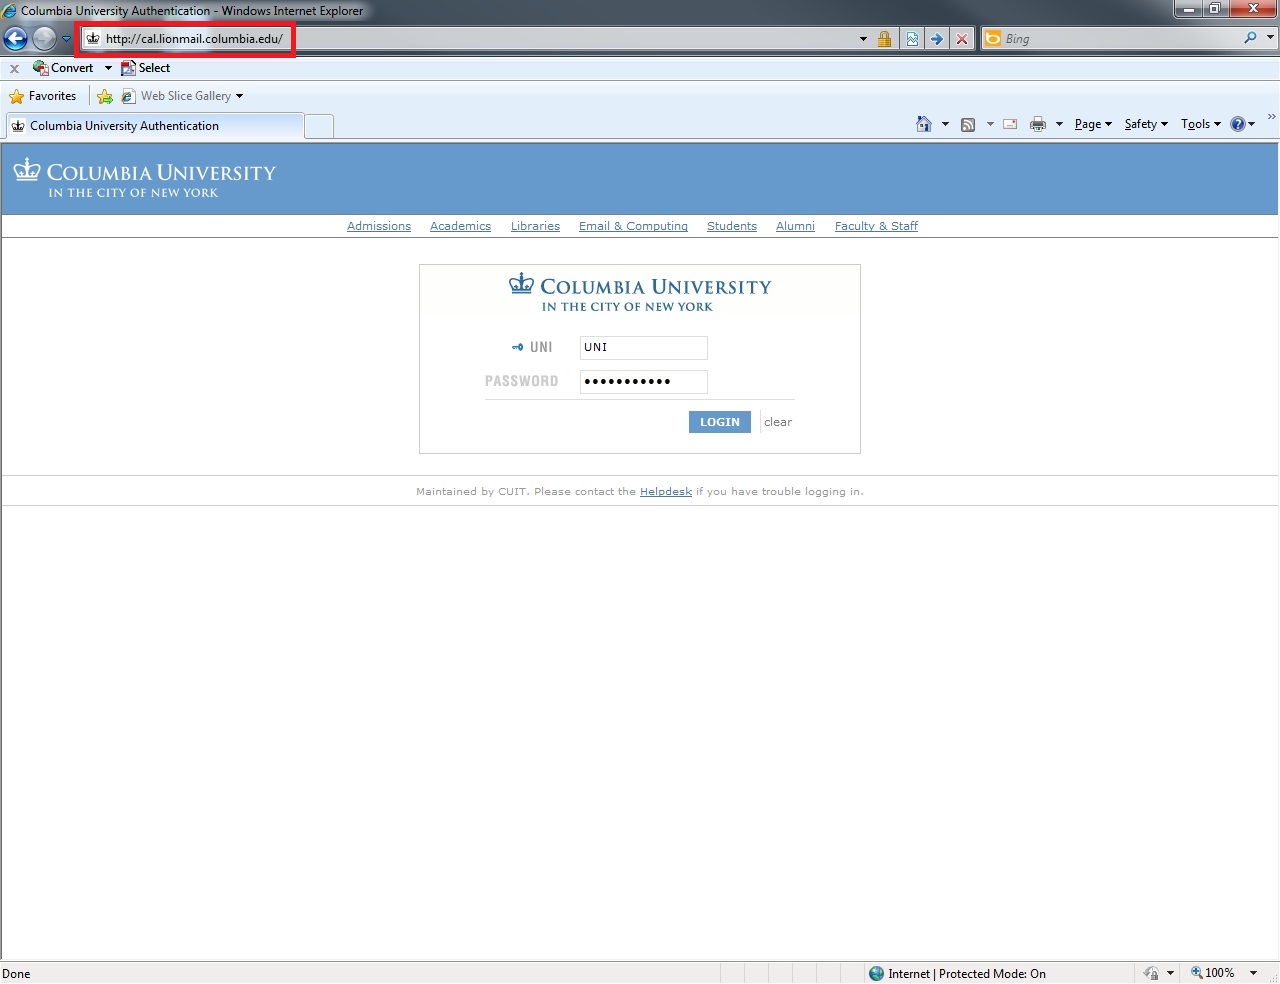Click Convert in the PDF toolbar

point(63,68)
